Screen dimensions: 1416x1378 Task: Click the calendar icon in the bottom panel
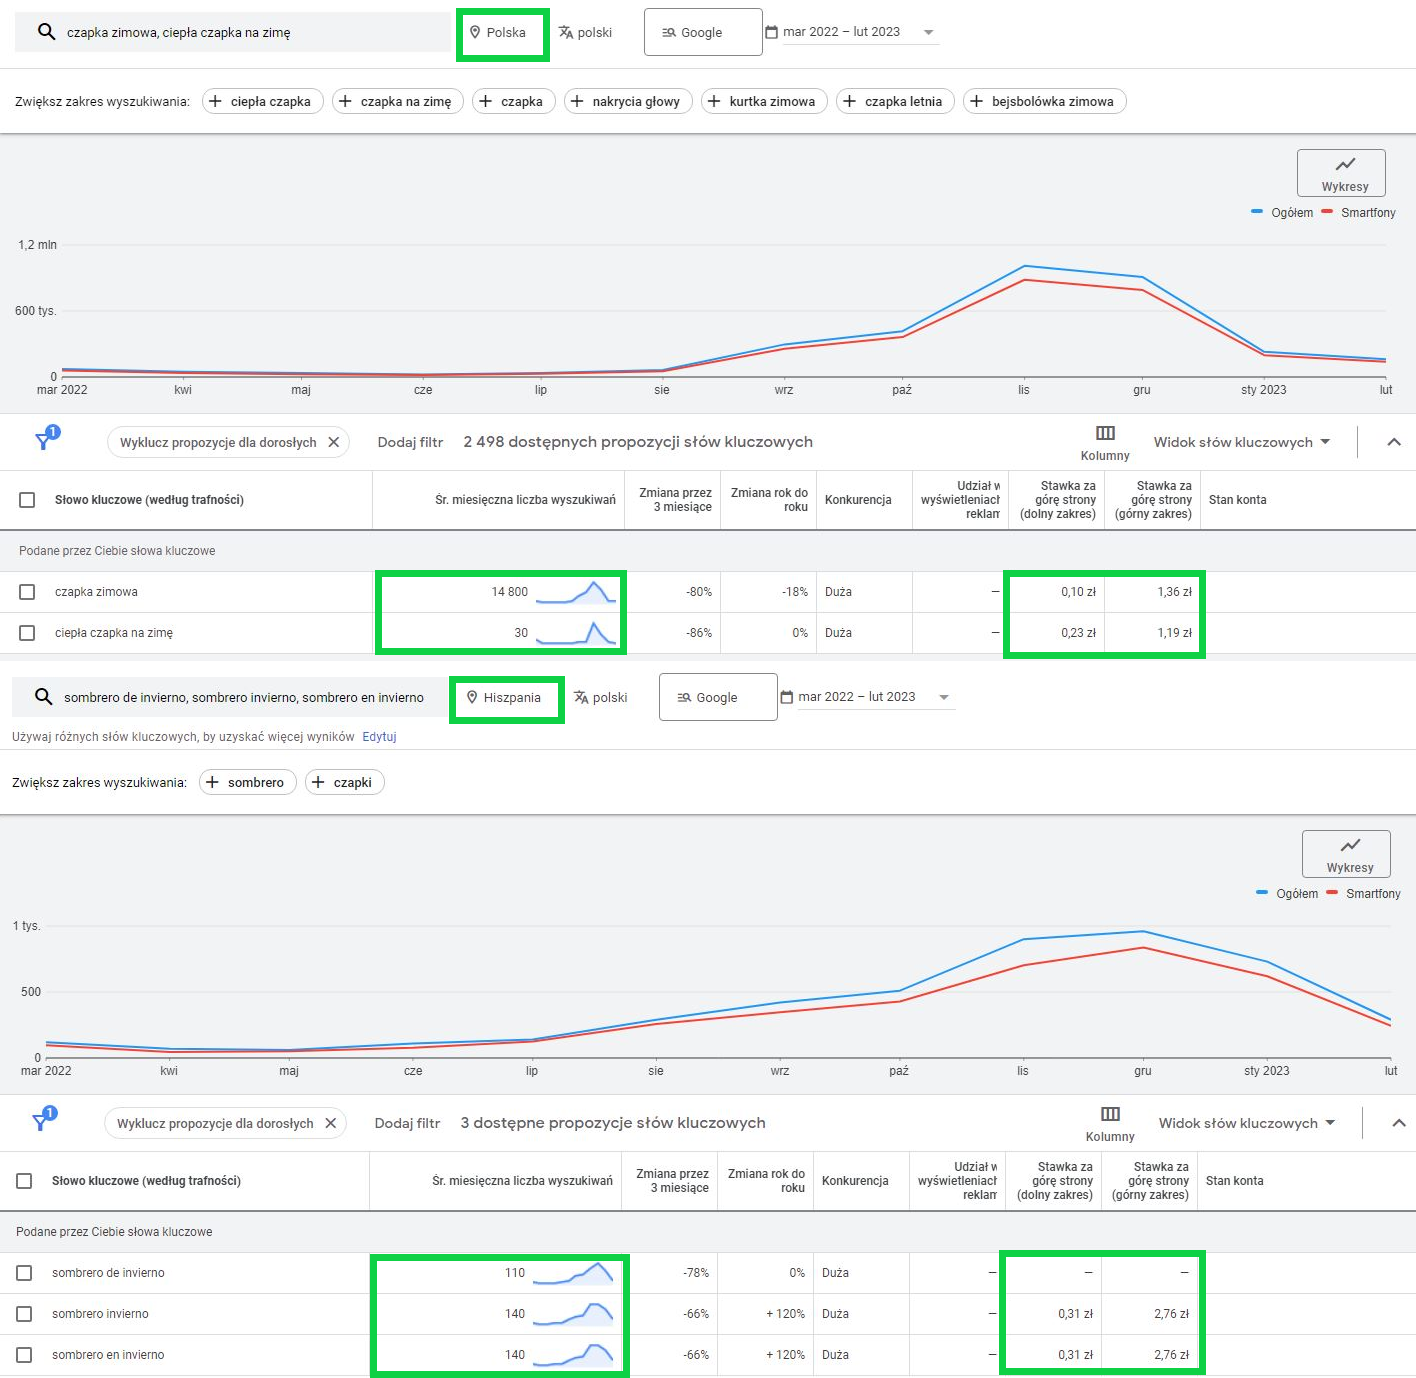(x=786, y=697)
